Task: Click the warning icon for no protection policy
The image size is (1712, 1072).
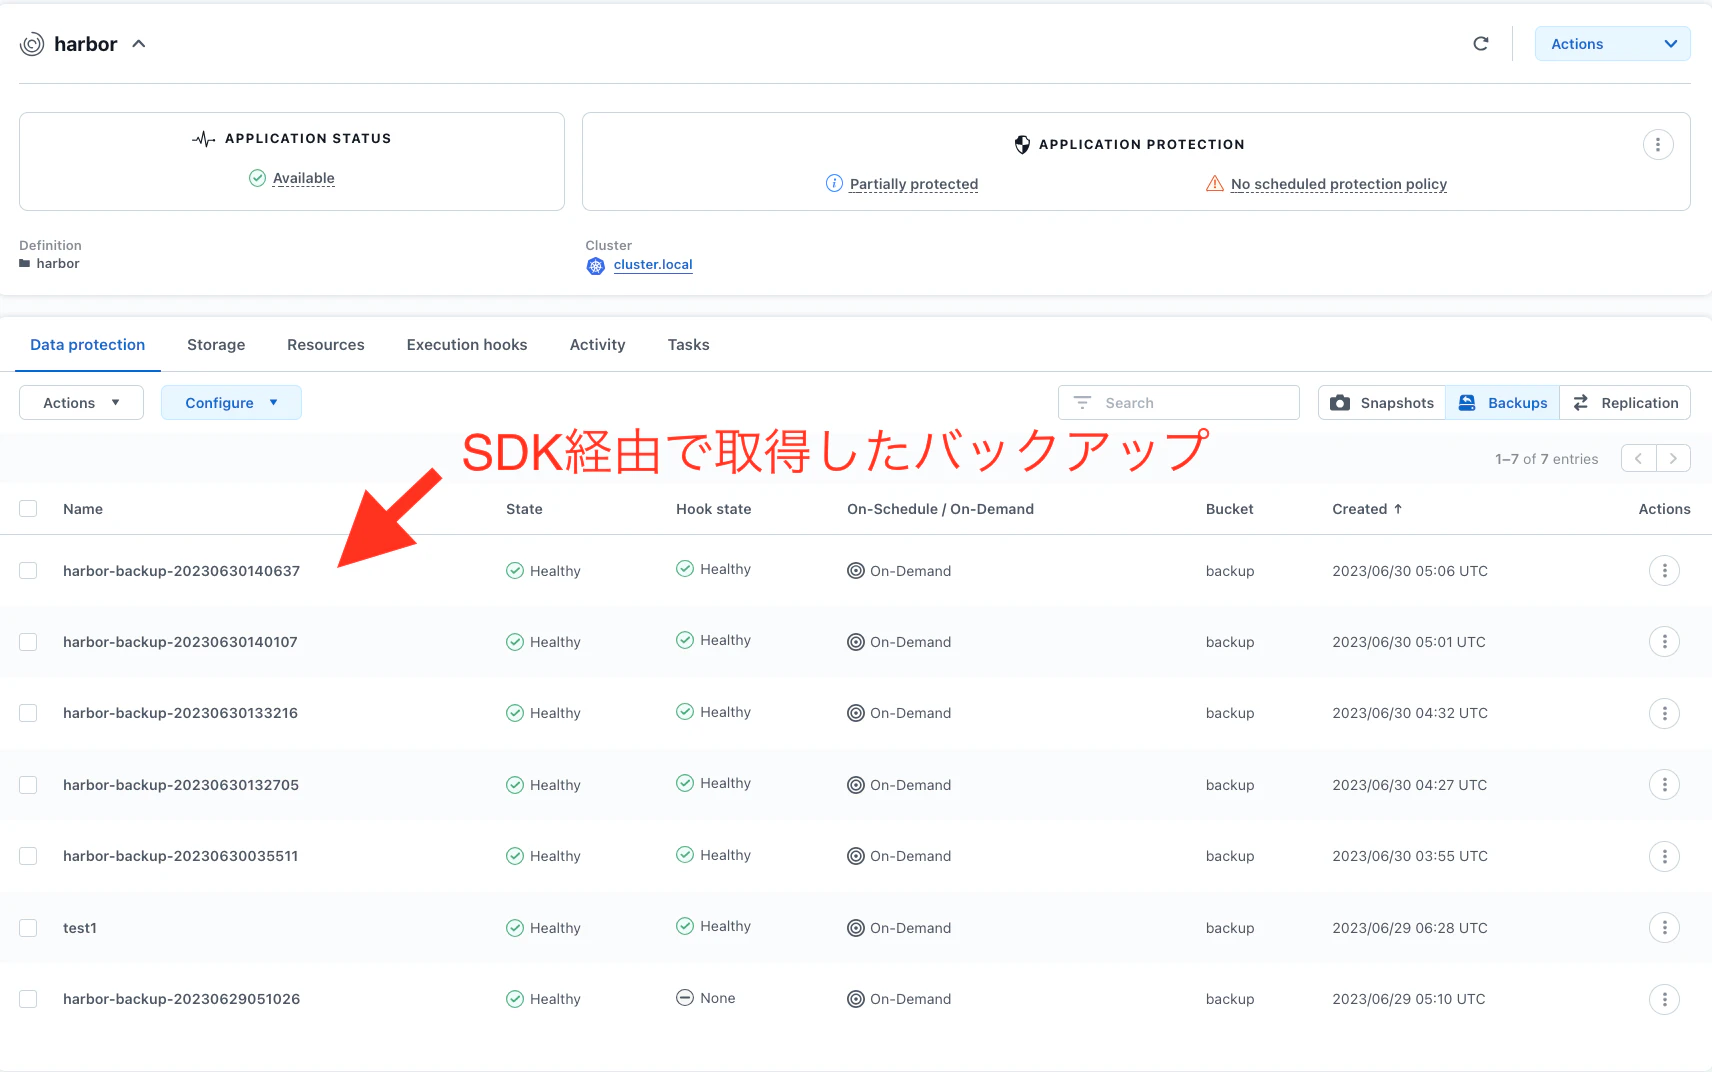Action: [1214, 183]
